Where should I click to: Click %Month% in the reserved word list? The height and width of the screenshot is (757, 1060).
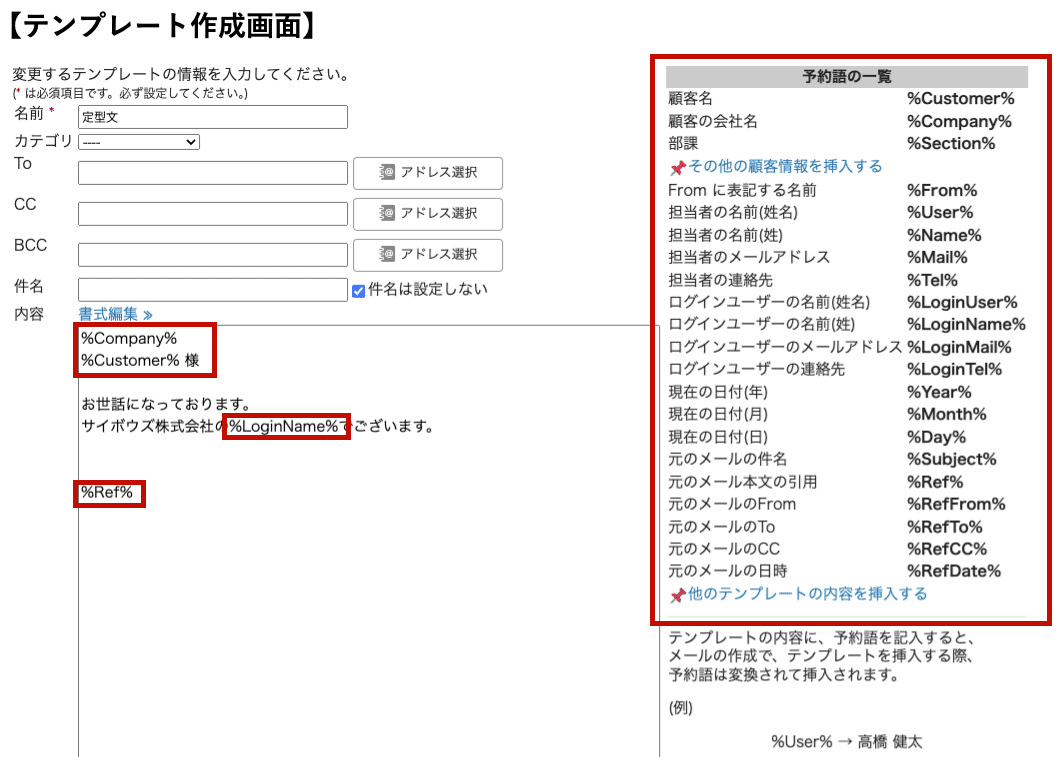(946, 414)
